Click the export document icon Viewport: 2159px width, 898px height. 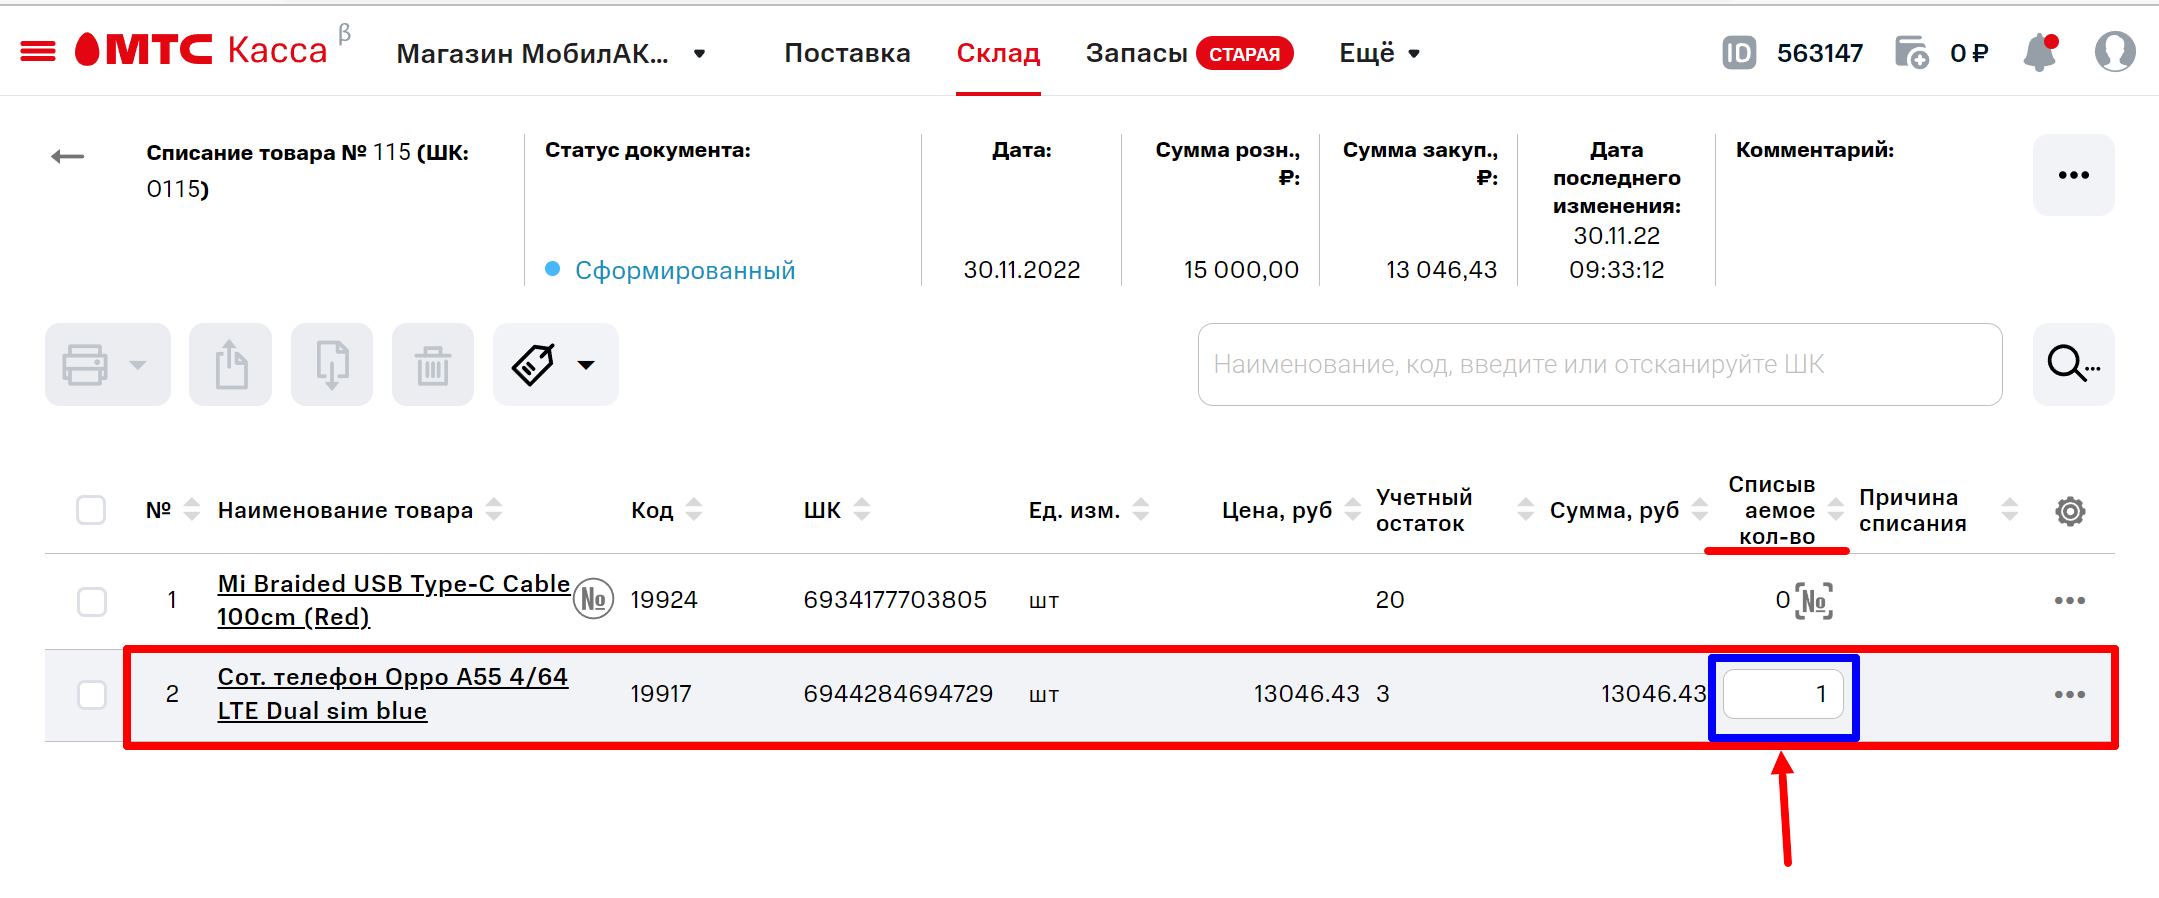(x=231, y=364)
